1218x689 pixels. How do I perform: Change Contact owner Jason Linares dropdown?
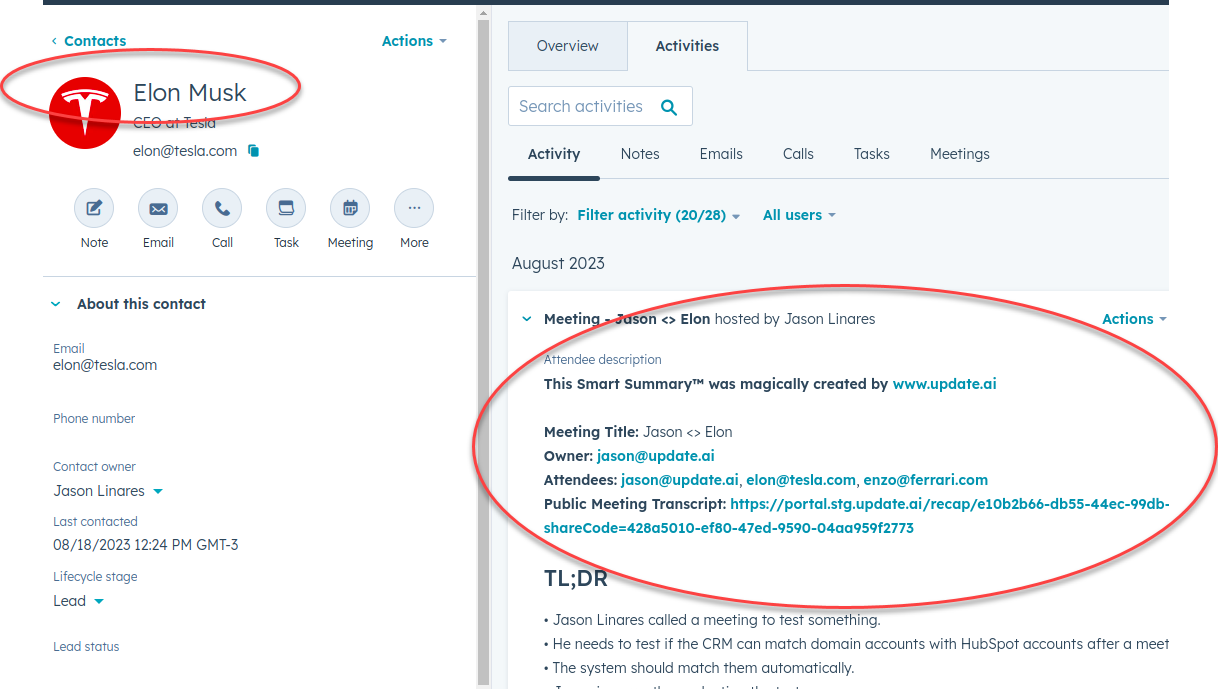click(108, 491)
